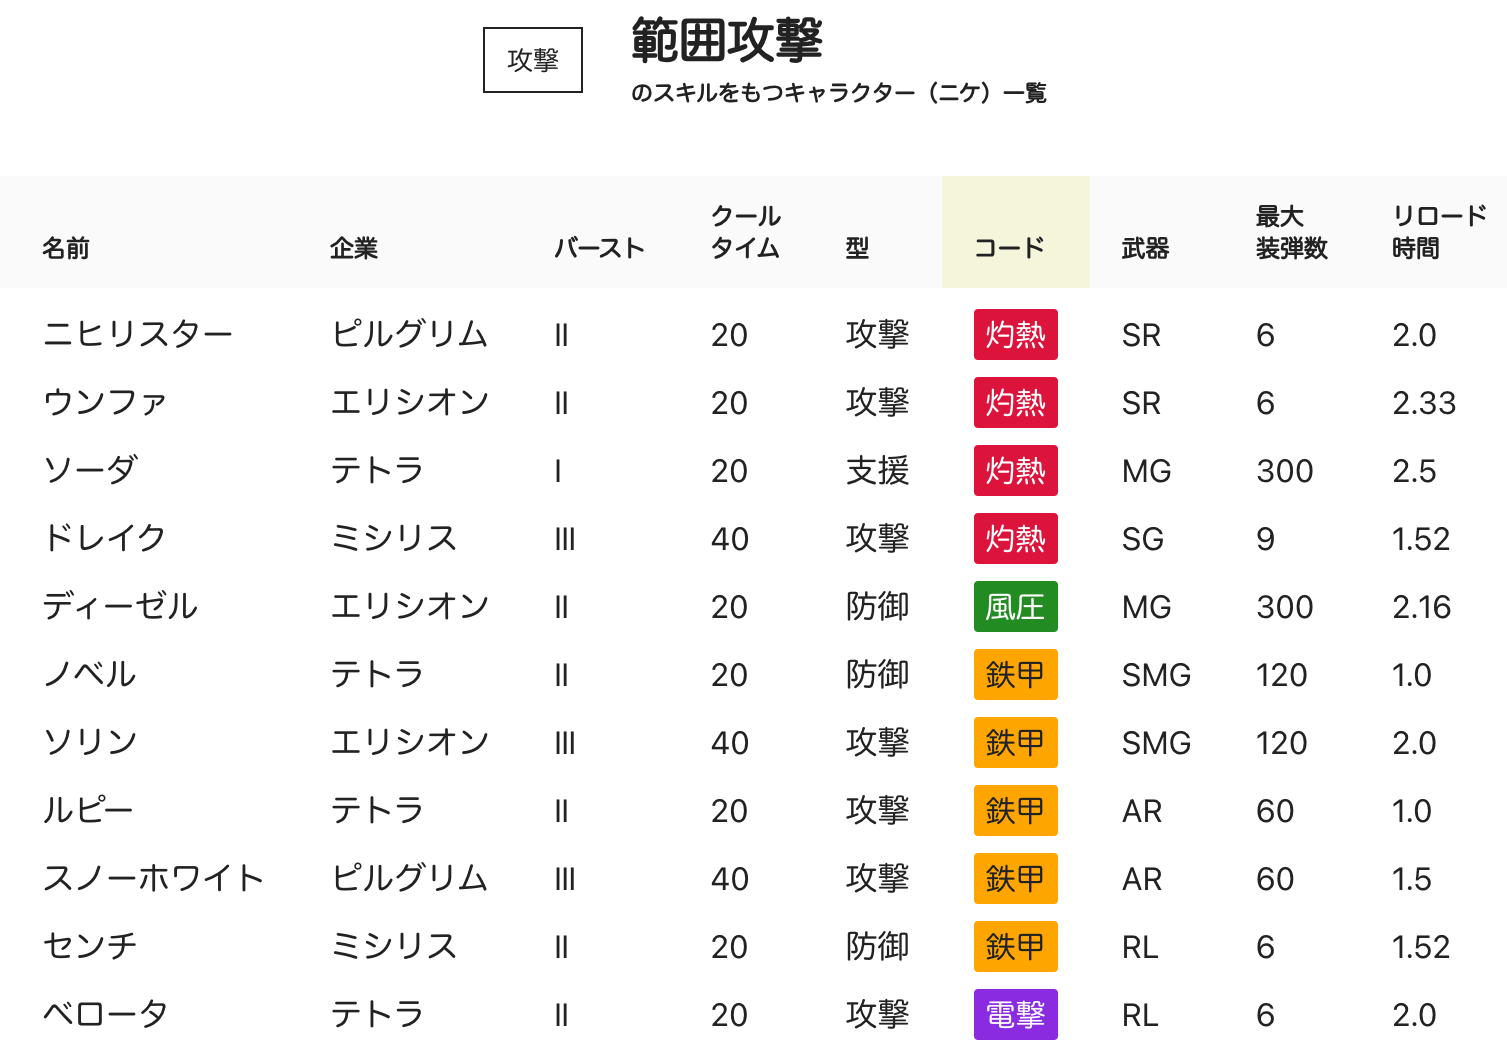This screenshot has height=1048, width=1507.
Task: Click the クールタイム column header
Action: [x=745, y=232]
